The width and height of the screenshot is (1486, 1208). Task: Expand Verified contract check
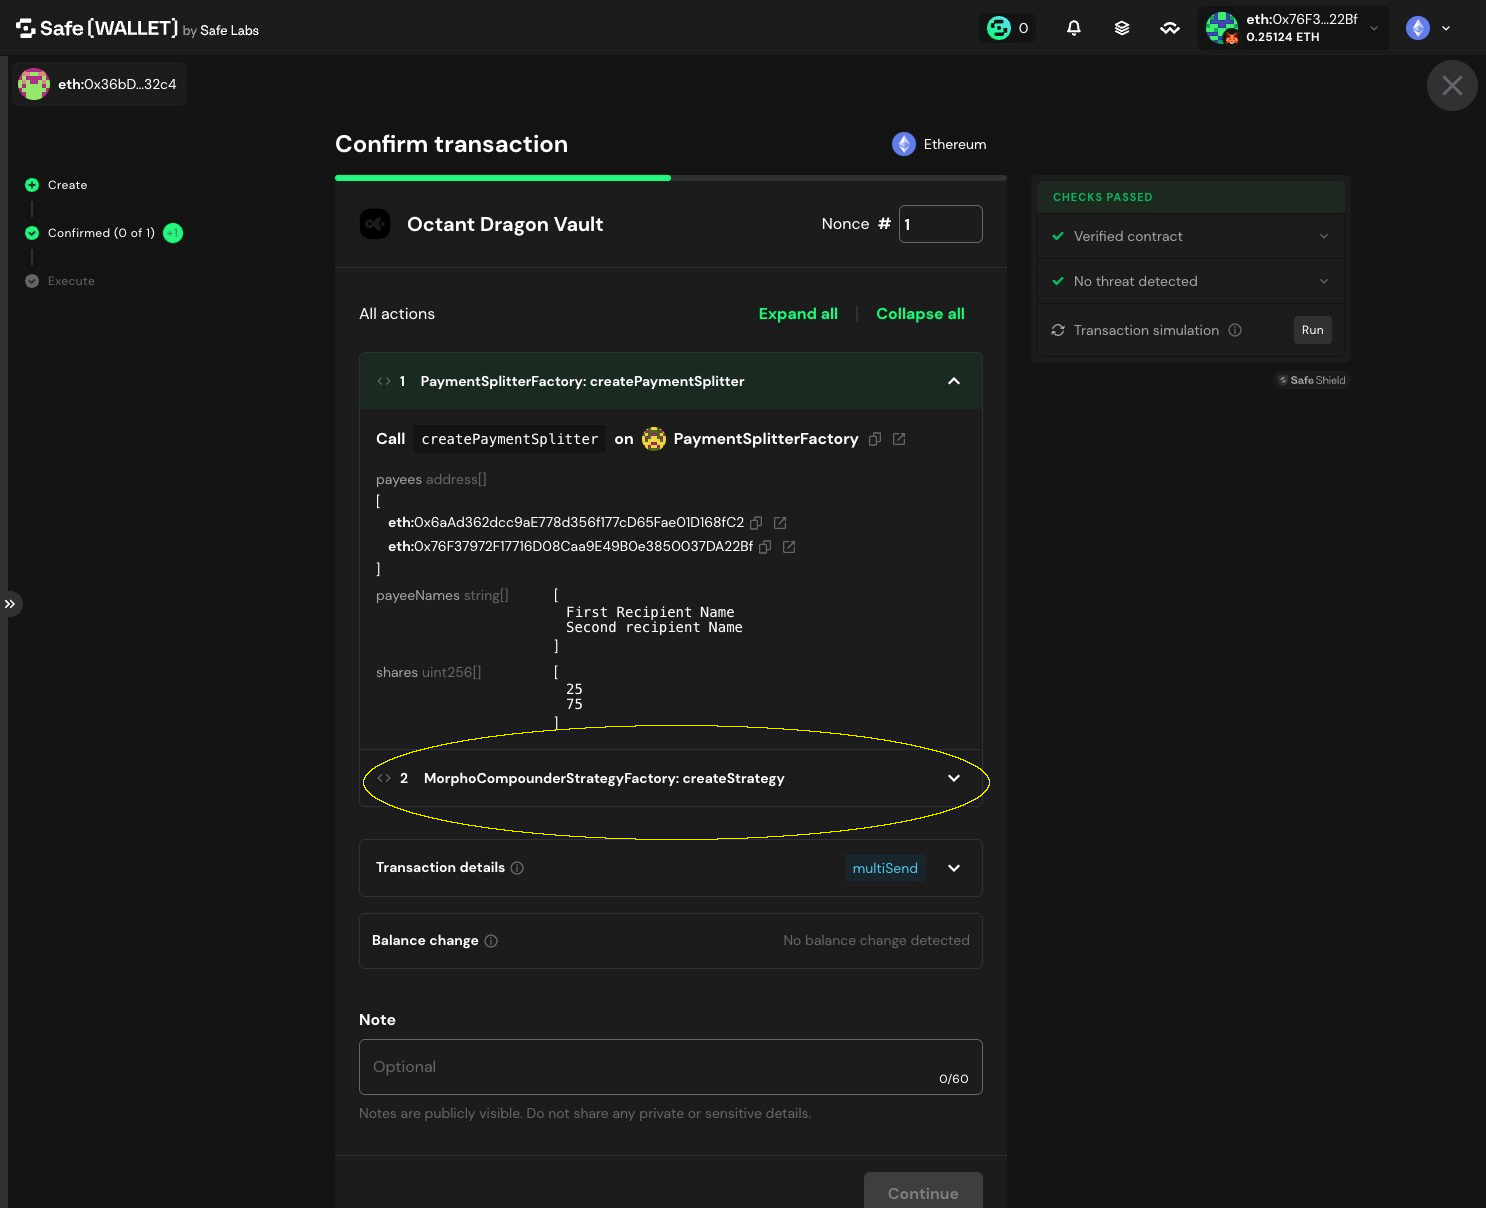[1191, 236]
